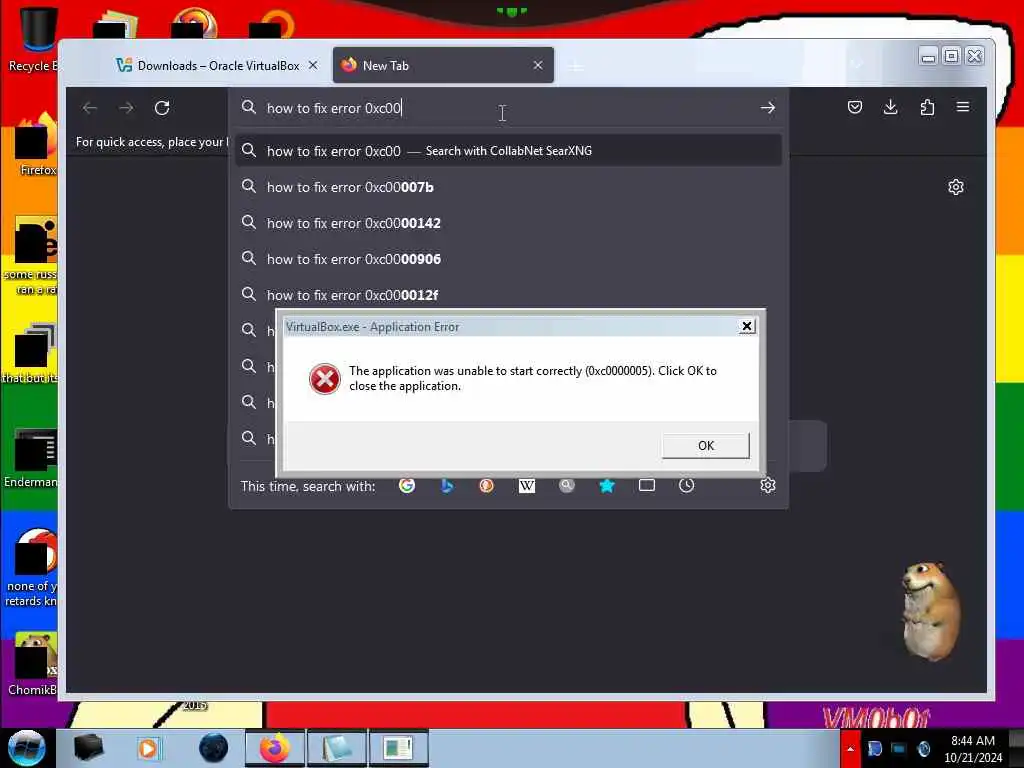
Task: Switch to Firefox on the taskbar
Action: point(275,748)
